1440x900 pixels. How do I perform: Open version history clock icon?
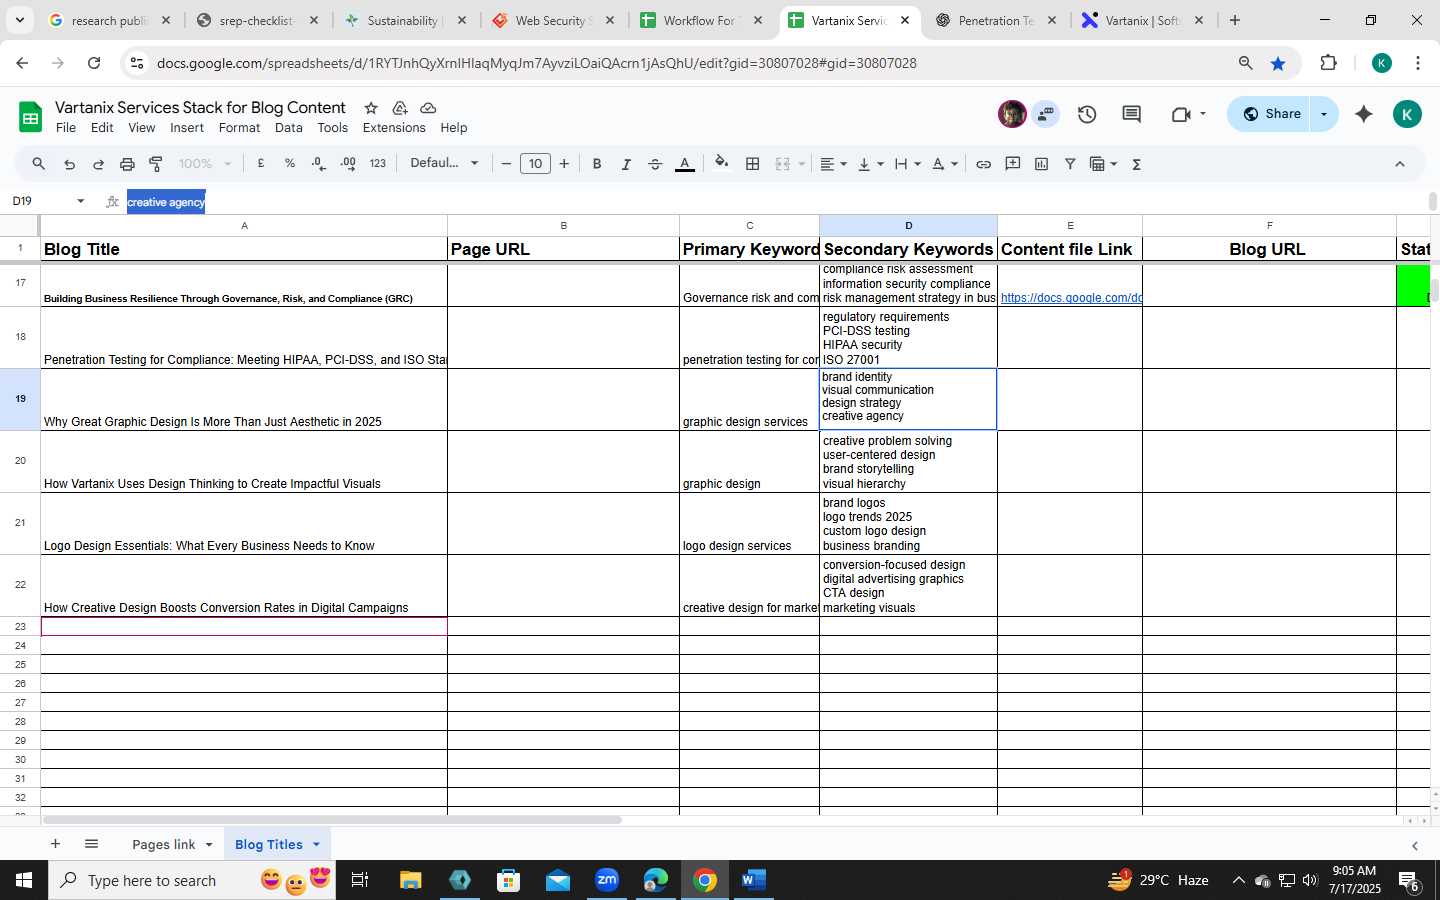1087,114
